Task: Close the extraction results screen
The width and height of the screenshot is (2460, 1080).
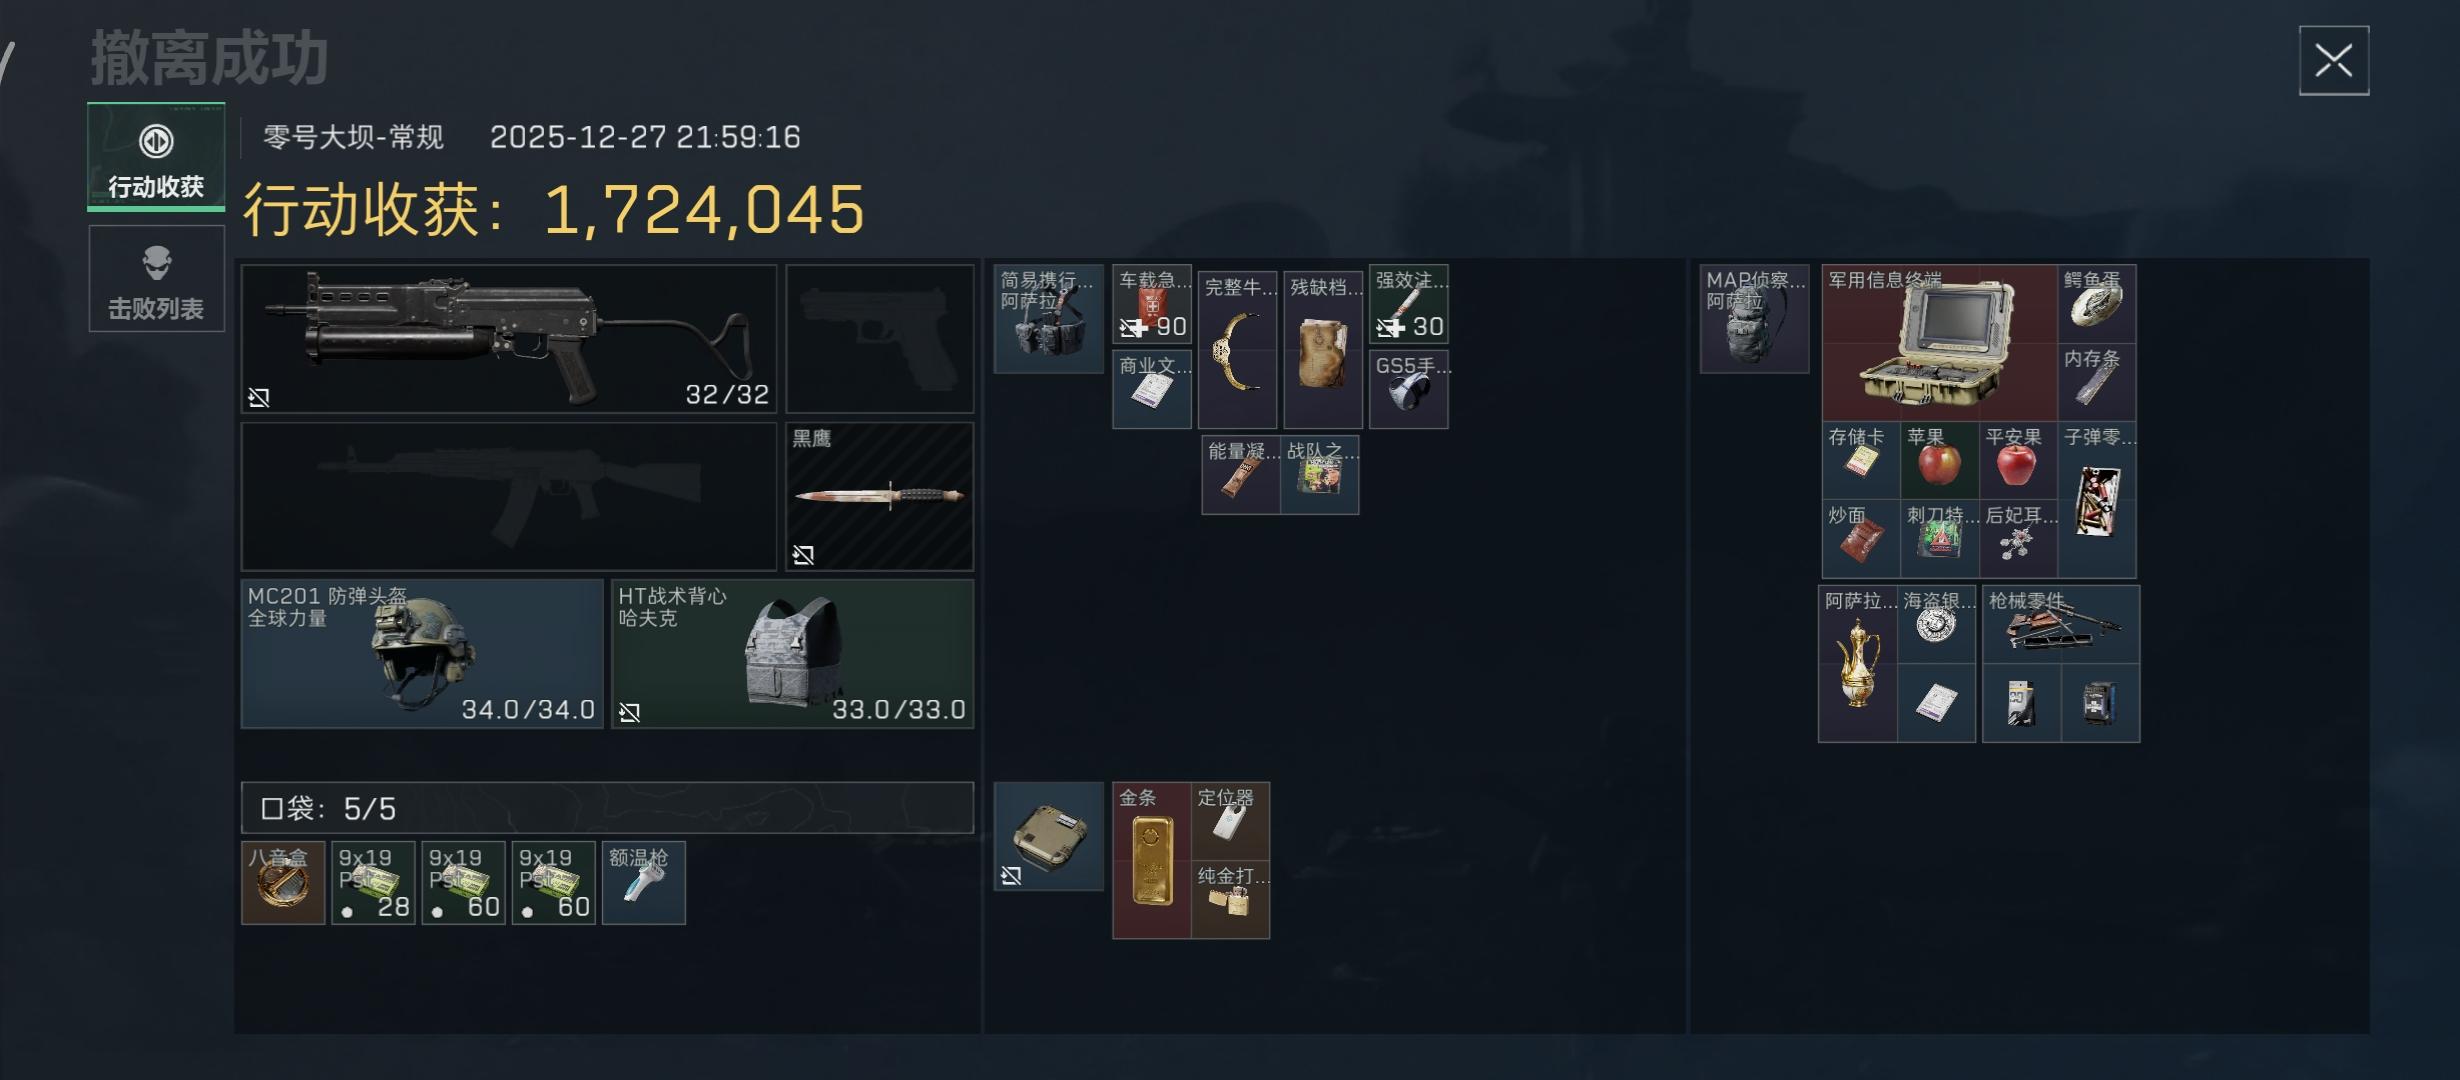Action: point(2333,61)
